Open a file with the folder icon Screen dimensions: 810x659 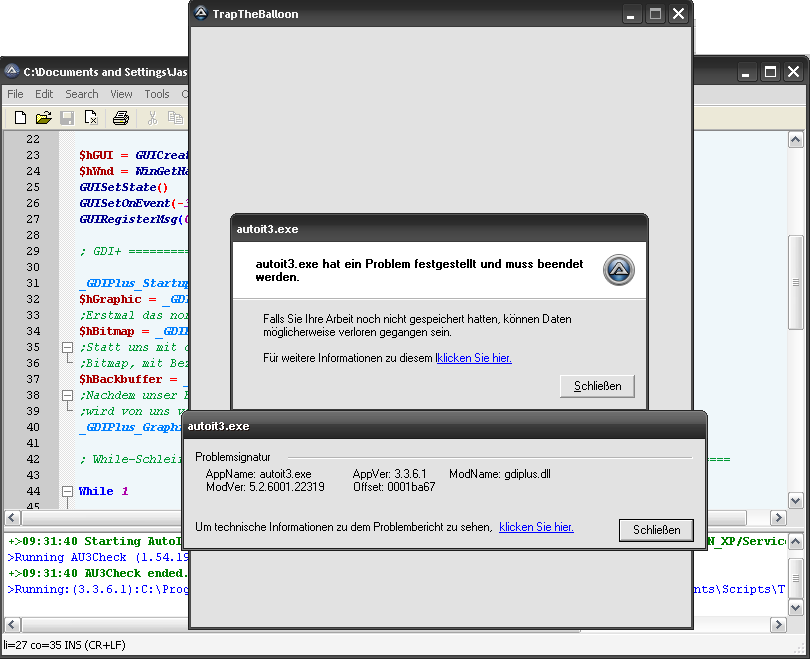[44, 118]
